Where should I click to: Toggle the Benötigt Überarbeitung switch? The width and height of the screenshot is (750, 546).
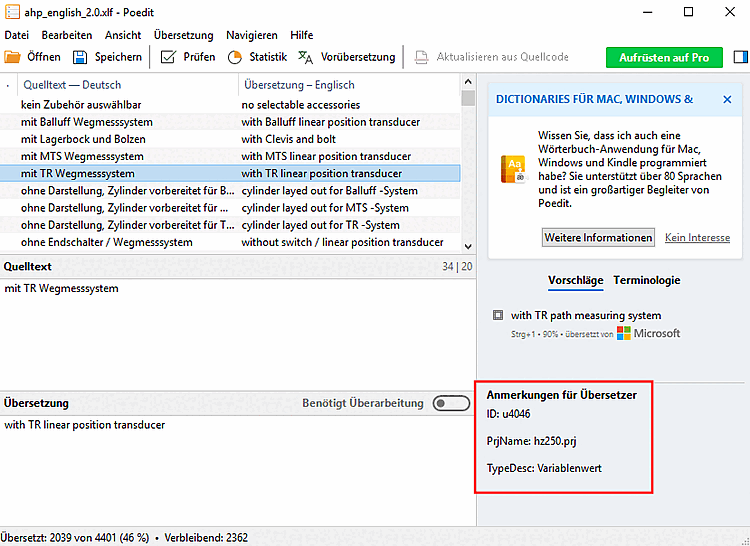[x=451, y=403]
